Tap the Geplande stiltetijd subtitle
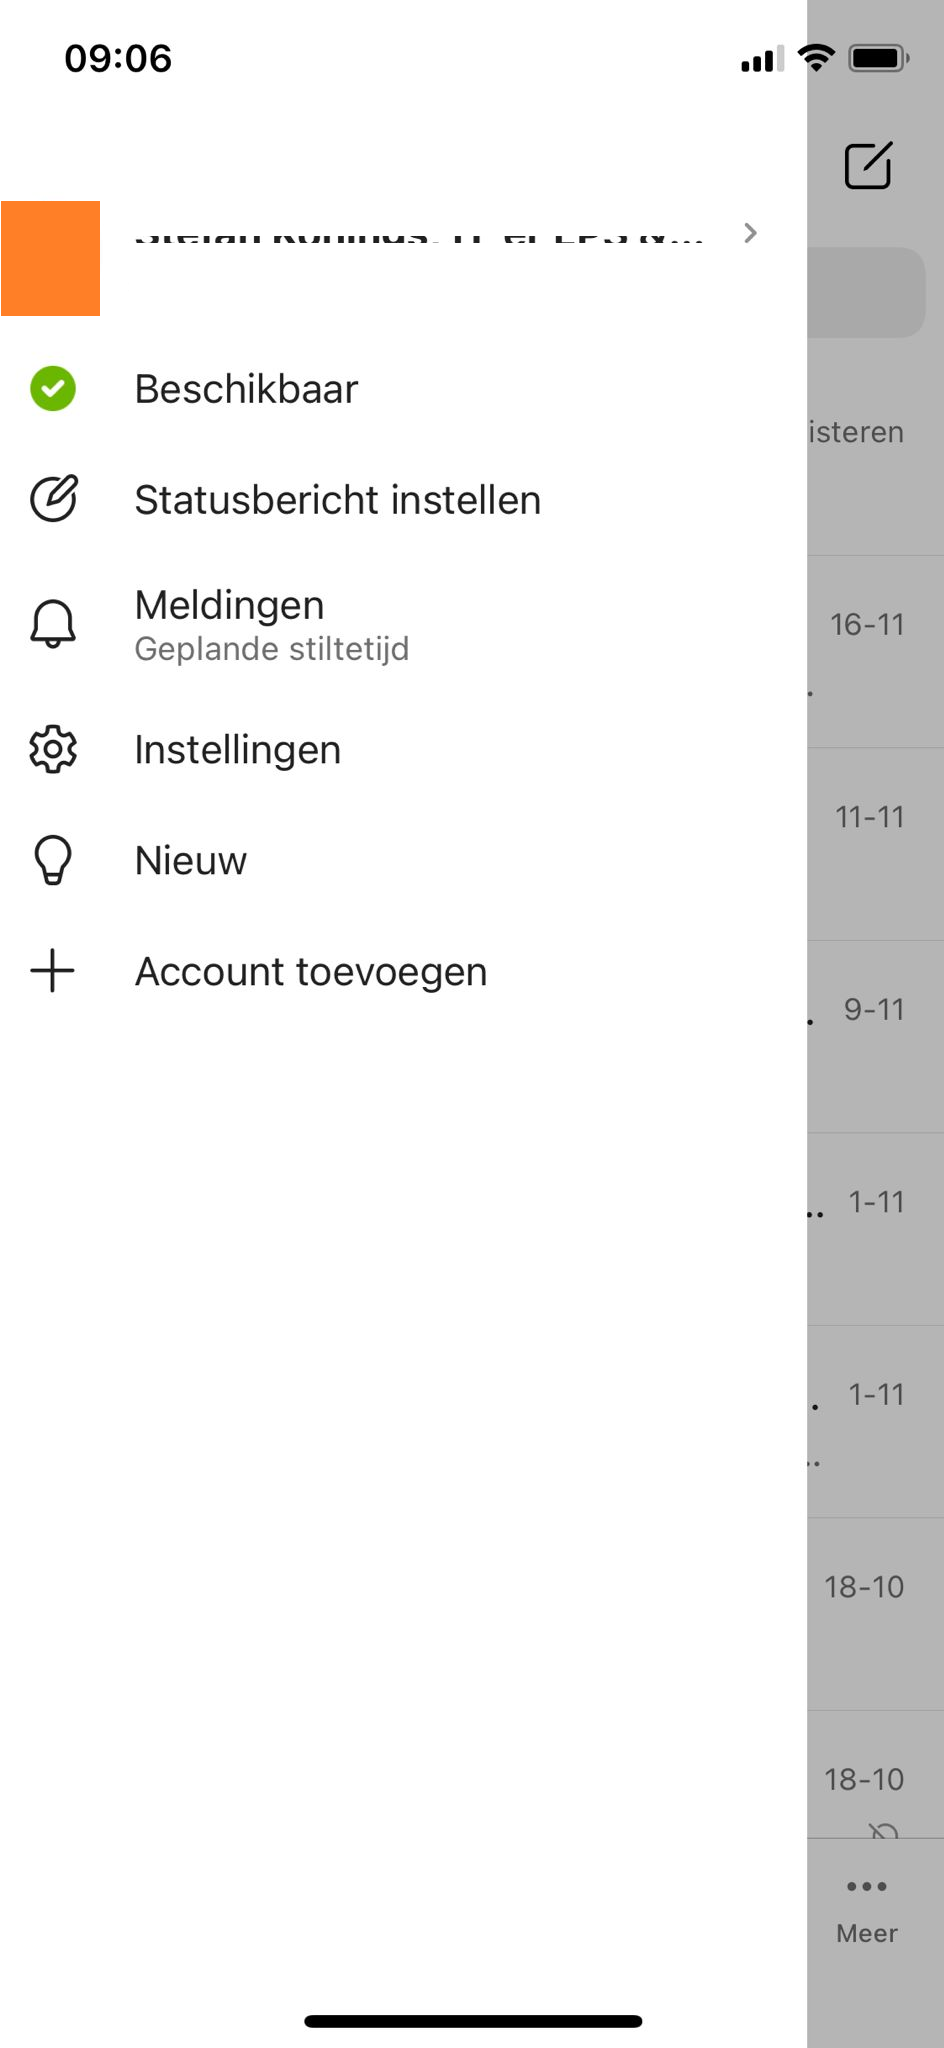 [272, 649]
